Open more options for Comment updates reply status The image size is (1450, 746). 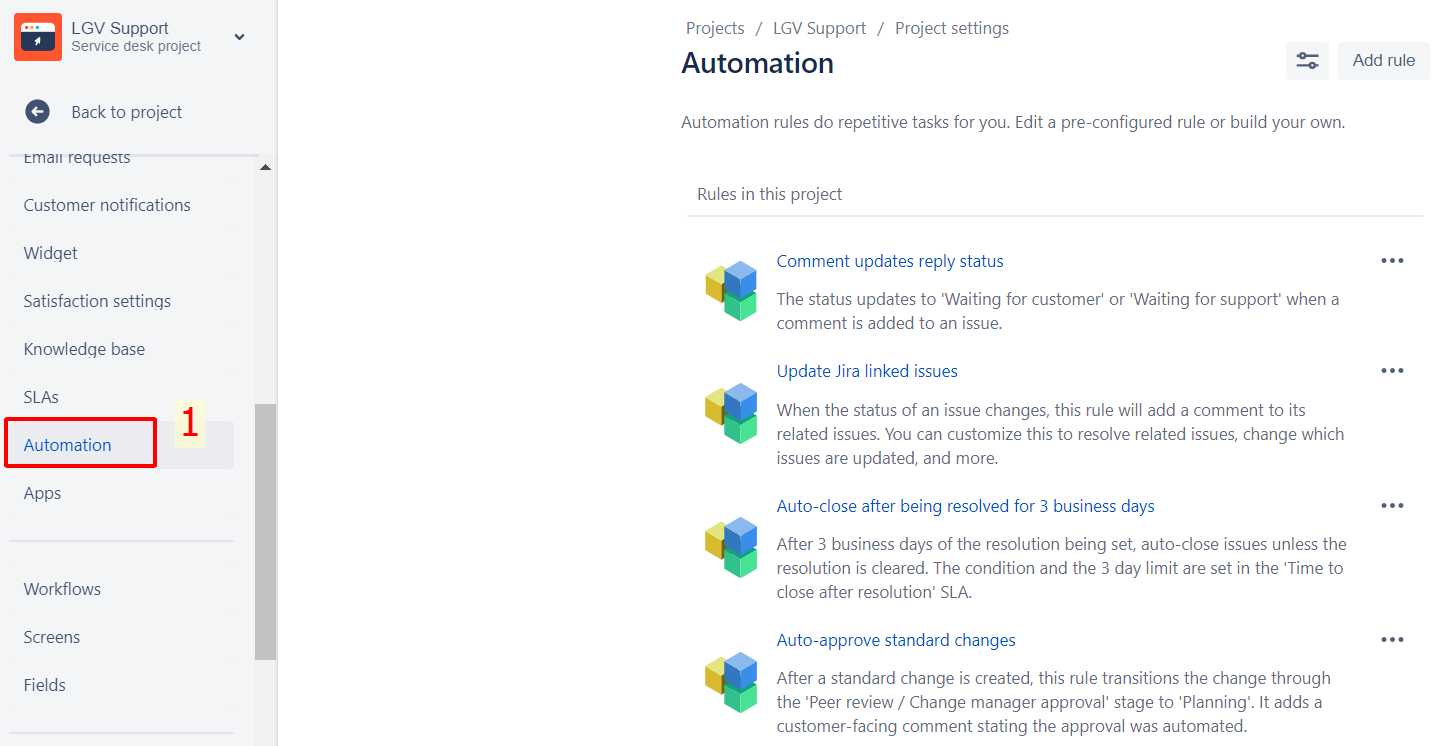[x=1392, y=261]
